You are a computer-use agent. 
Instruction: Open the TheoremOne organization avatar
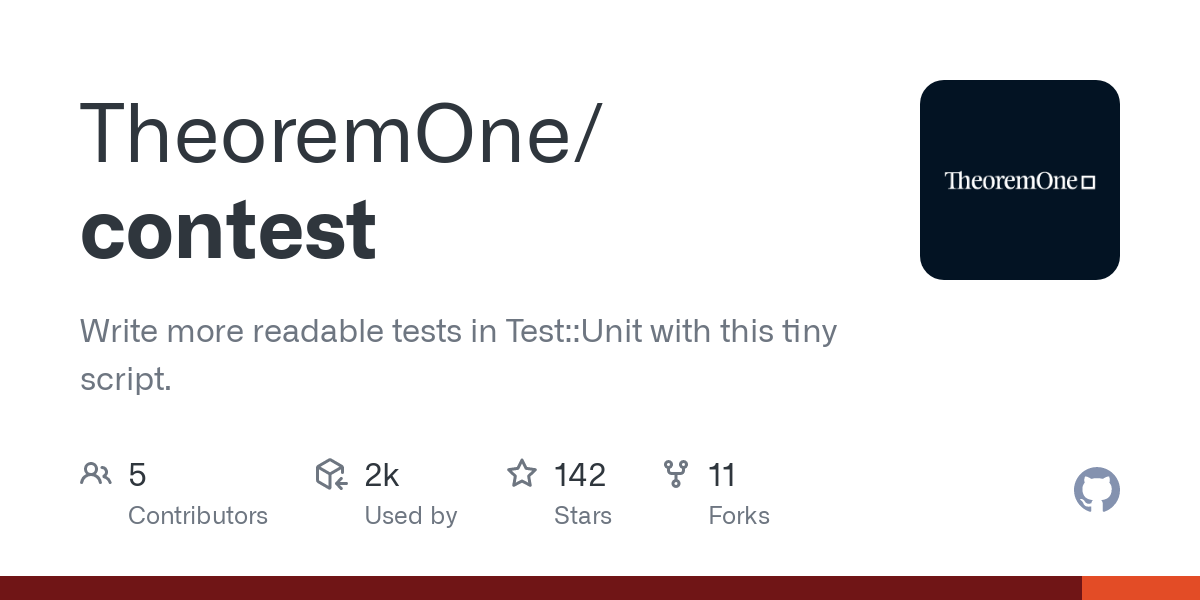(x=1019, y=180)
